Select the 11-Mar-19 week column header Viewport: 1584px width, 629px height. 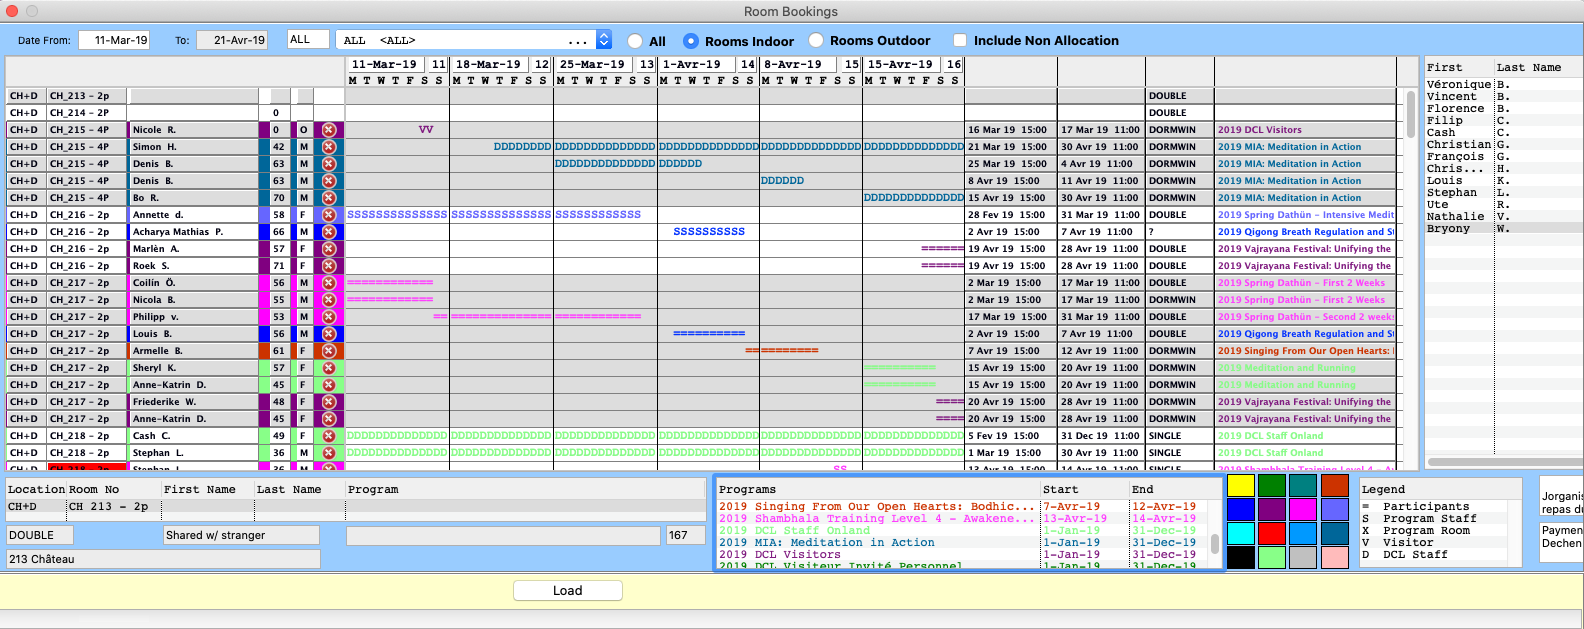(x=385, y=64)
